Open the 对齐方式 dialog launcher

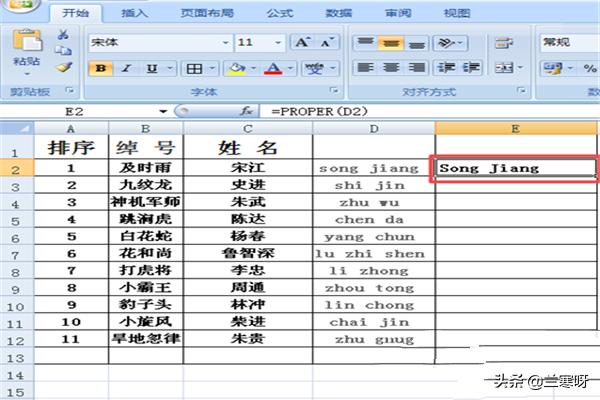tap(521, 90)
